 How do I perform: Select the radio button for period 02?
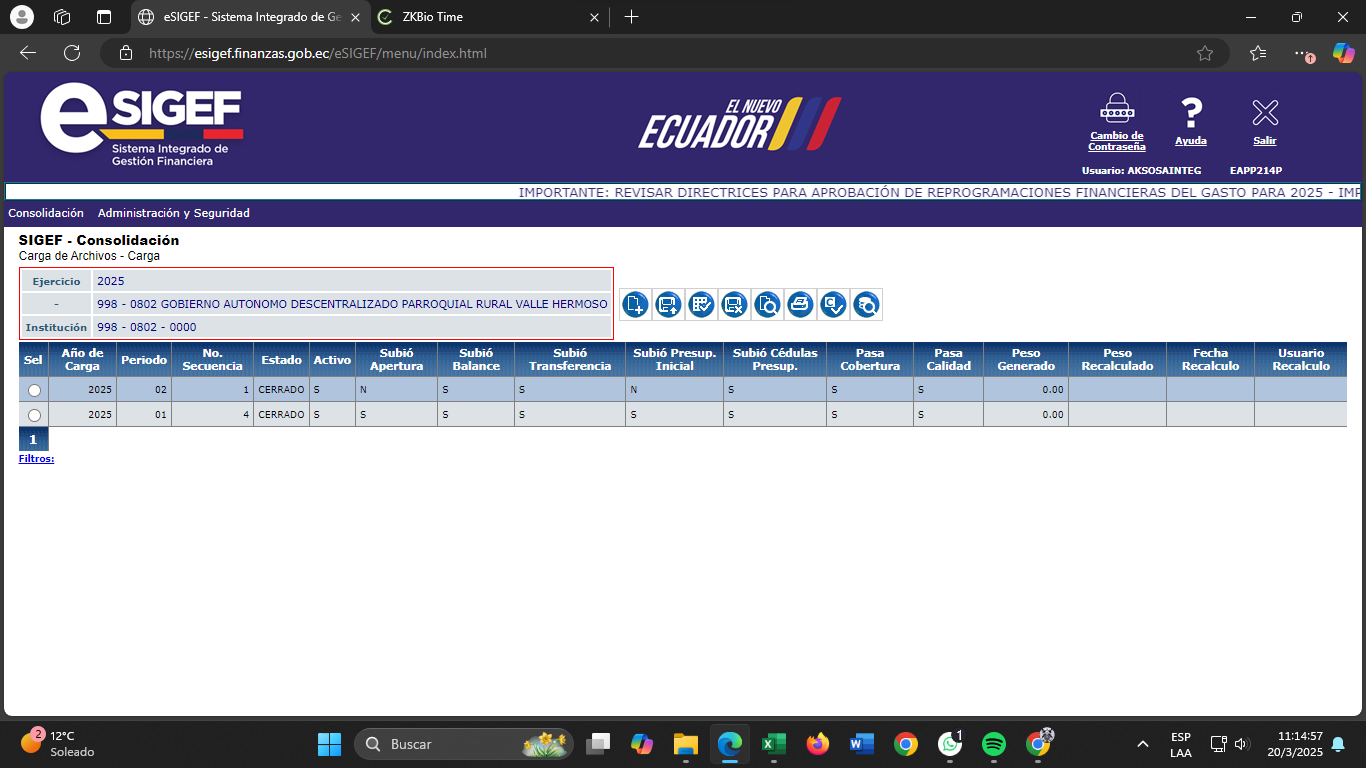pyautogui.click(x=35, y=390)
